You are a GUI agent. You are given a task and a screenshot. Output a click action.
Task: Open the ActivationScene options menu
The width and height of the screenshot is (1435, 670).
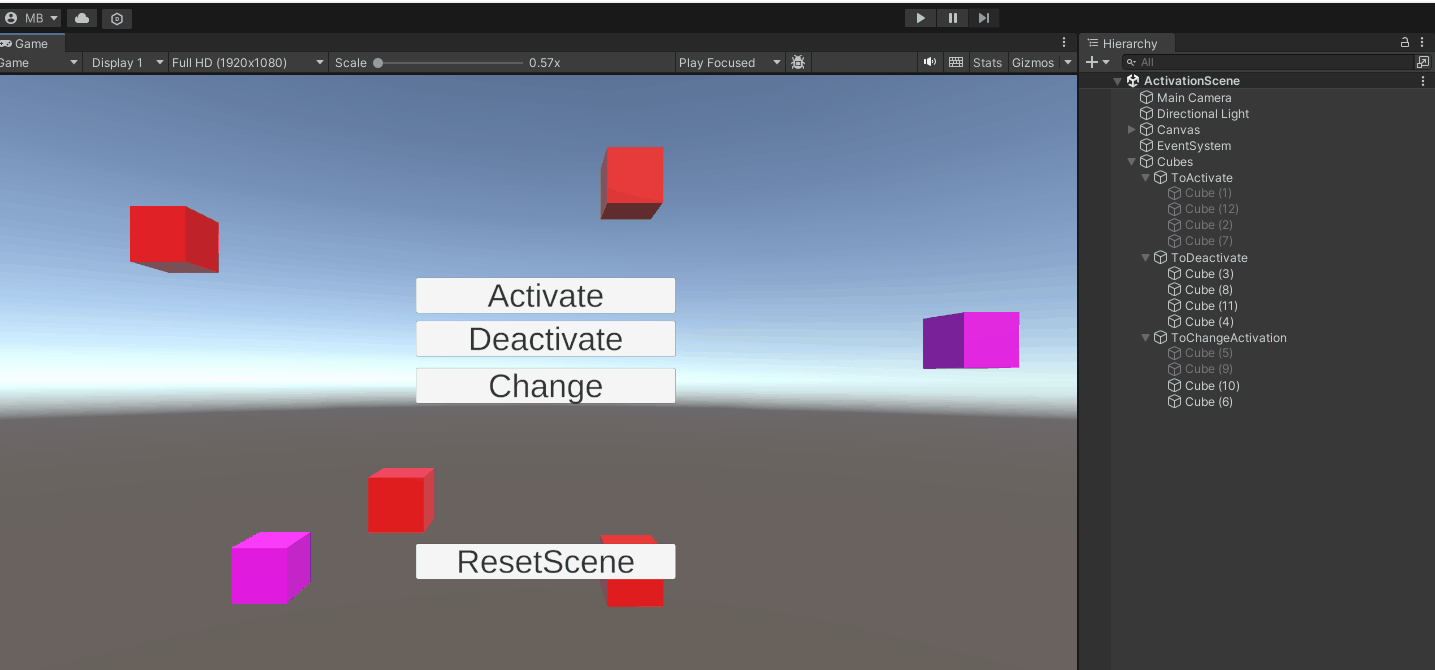(x=1423, y=81)
